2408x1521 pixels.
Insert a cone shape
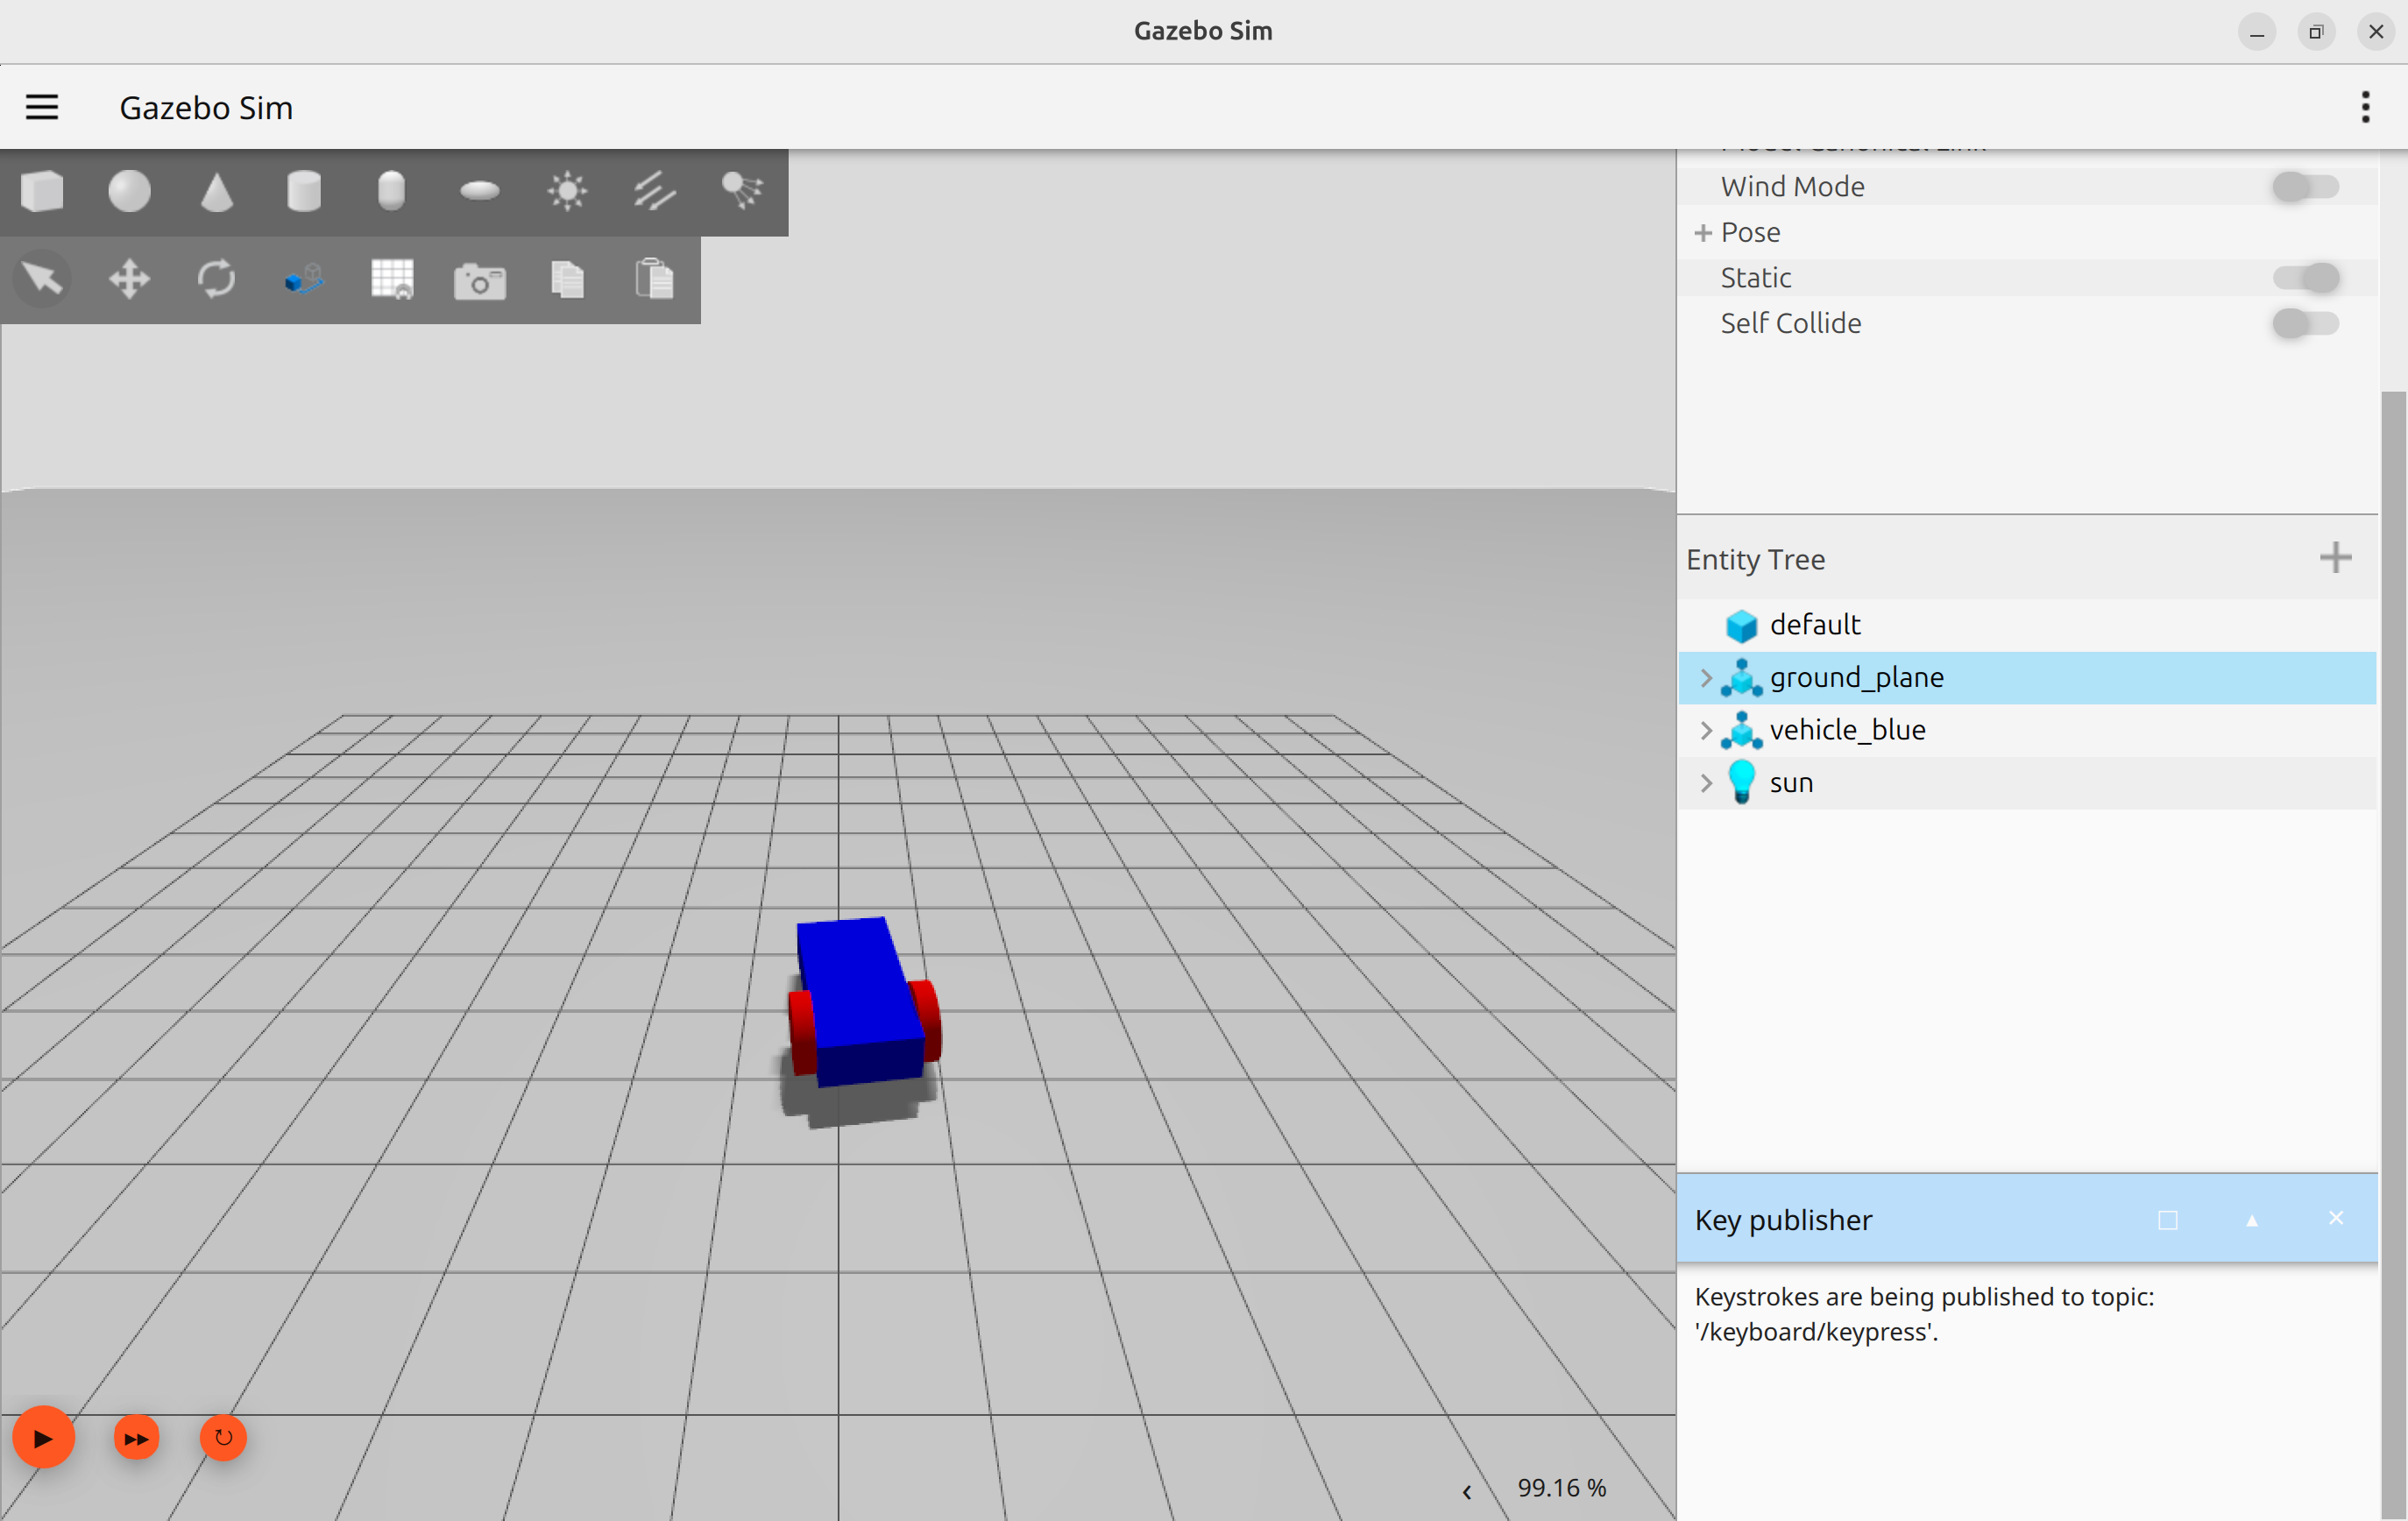click(216, 191)
